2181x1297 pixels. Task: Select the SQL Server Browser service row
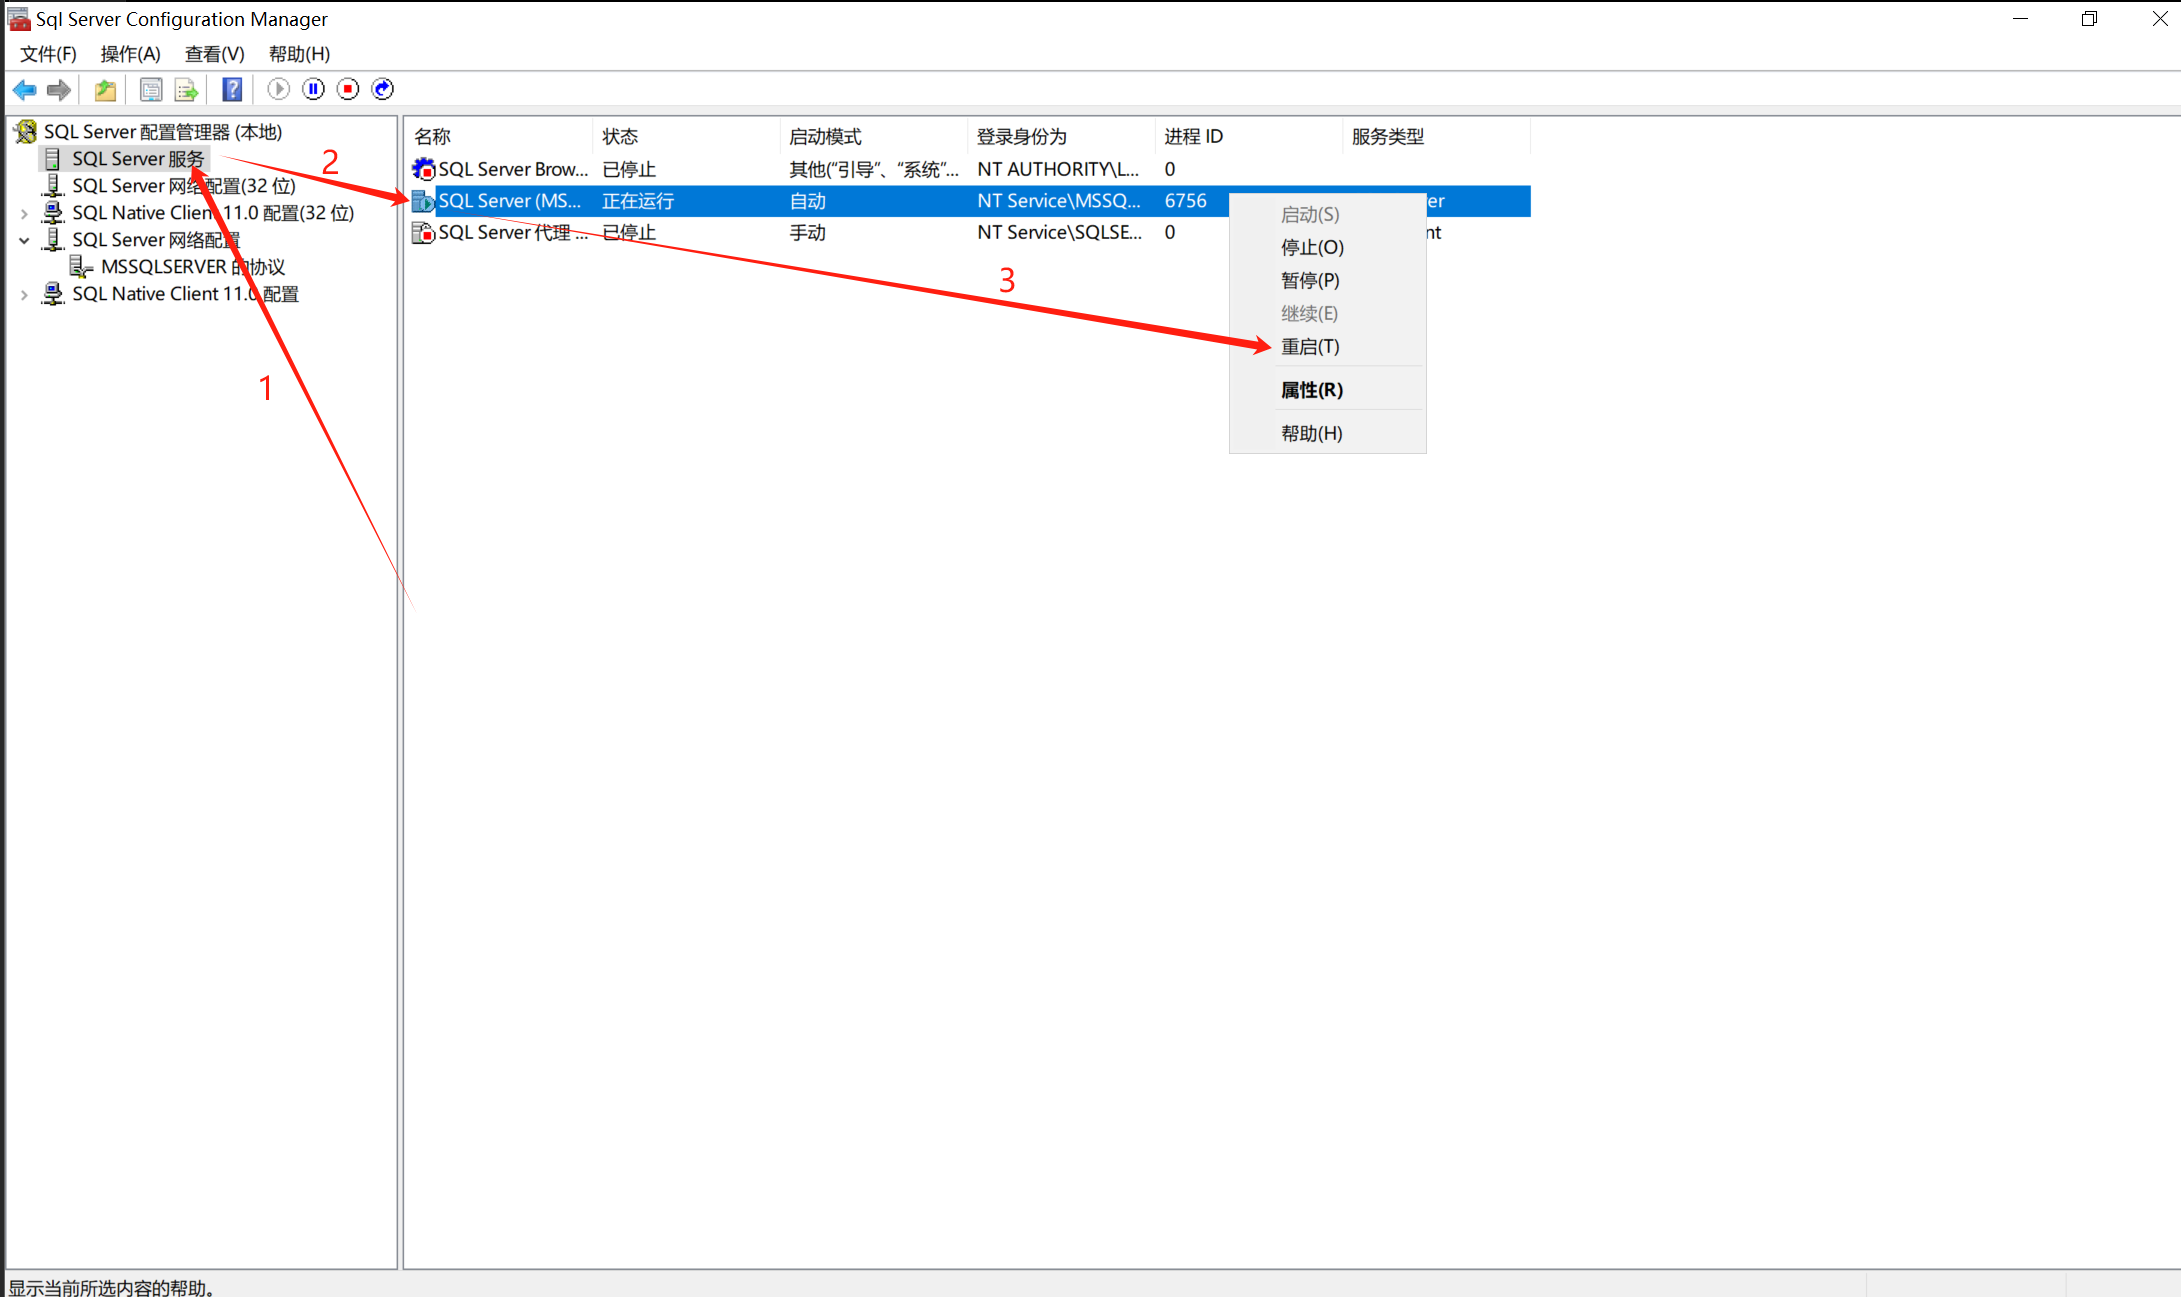coord(512,170)
